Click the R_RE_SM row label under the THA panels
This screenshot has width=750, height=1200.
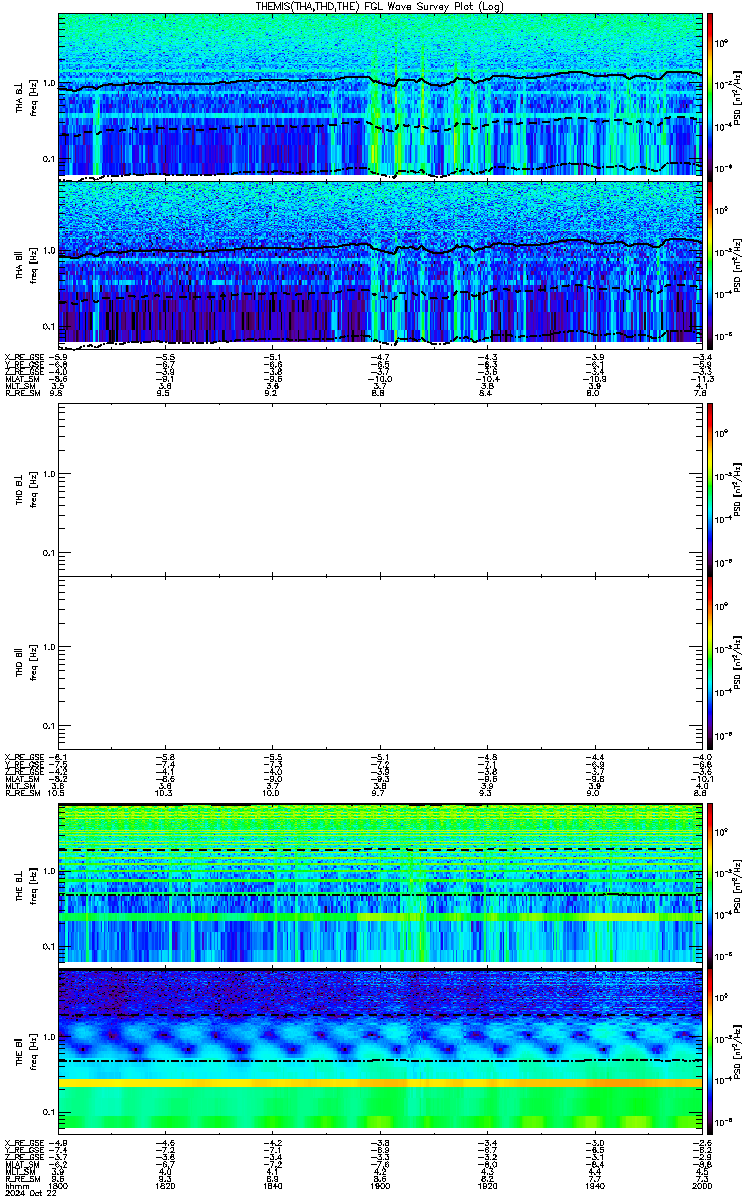tap(22, 393)
